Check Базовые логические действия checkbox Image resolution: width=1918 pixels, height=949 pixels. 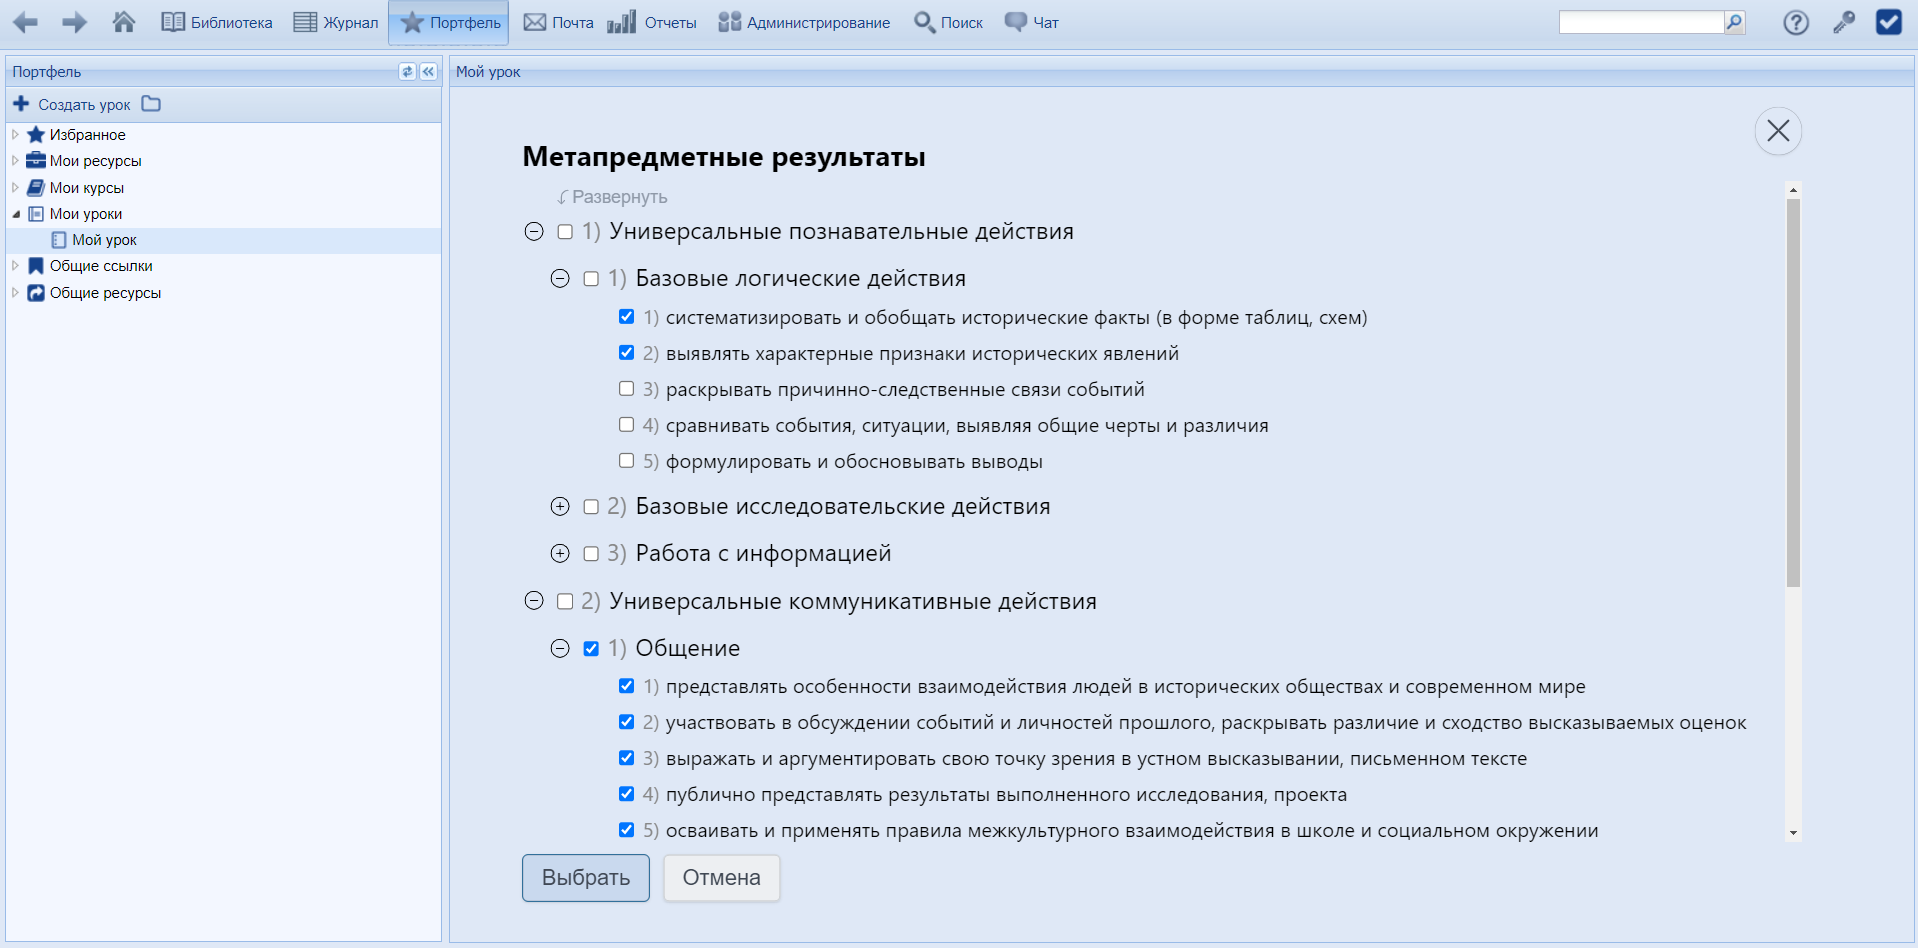(591, 279)
